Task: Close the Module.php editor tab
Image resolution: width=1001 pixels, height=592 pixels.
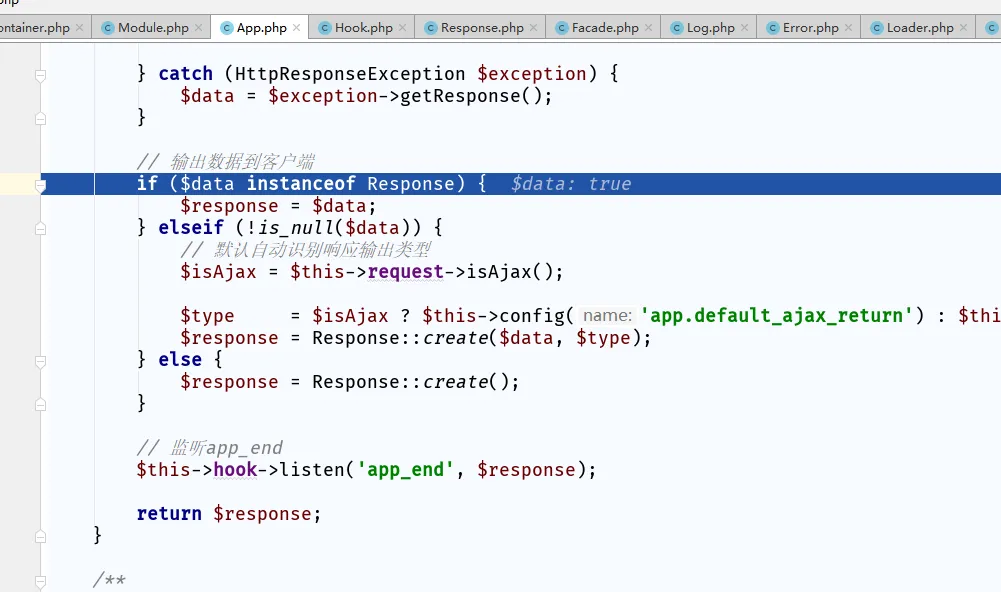Action: point(198,28)
